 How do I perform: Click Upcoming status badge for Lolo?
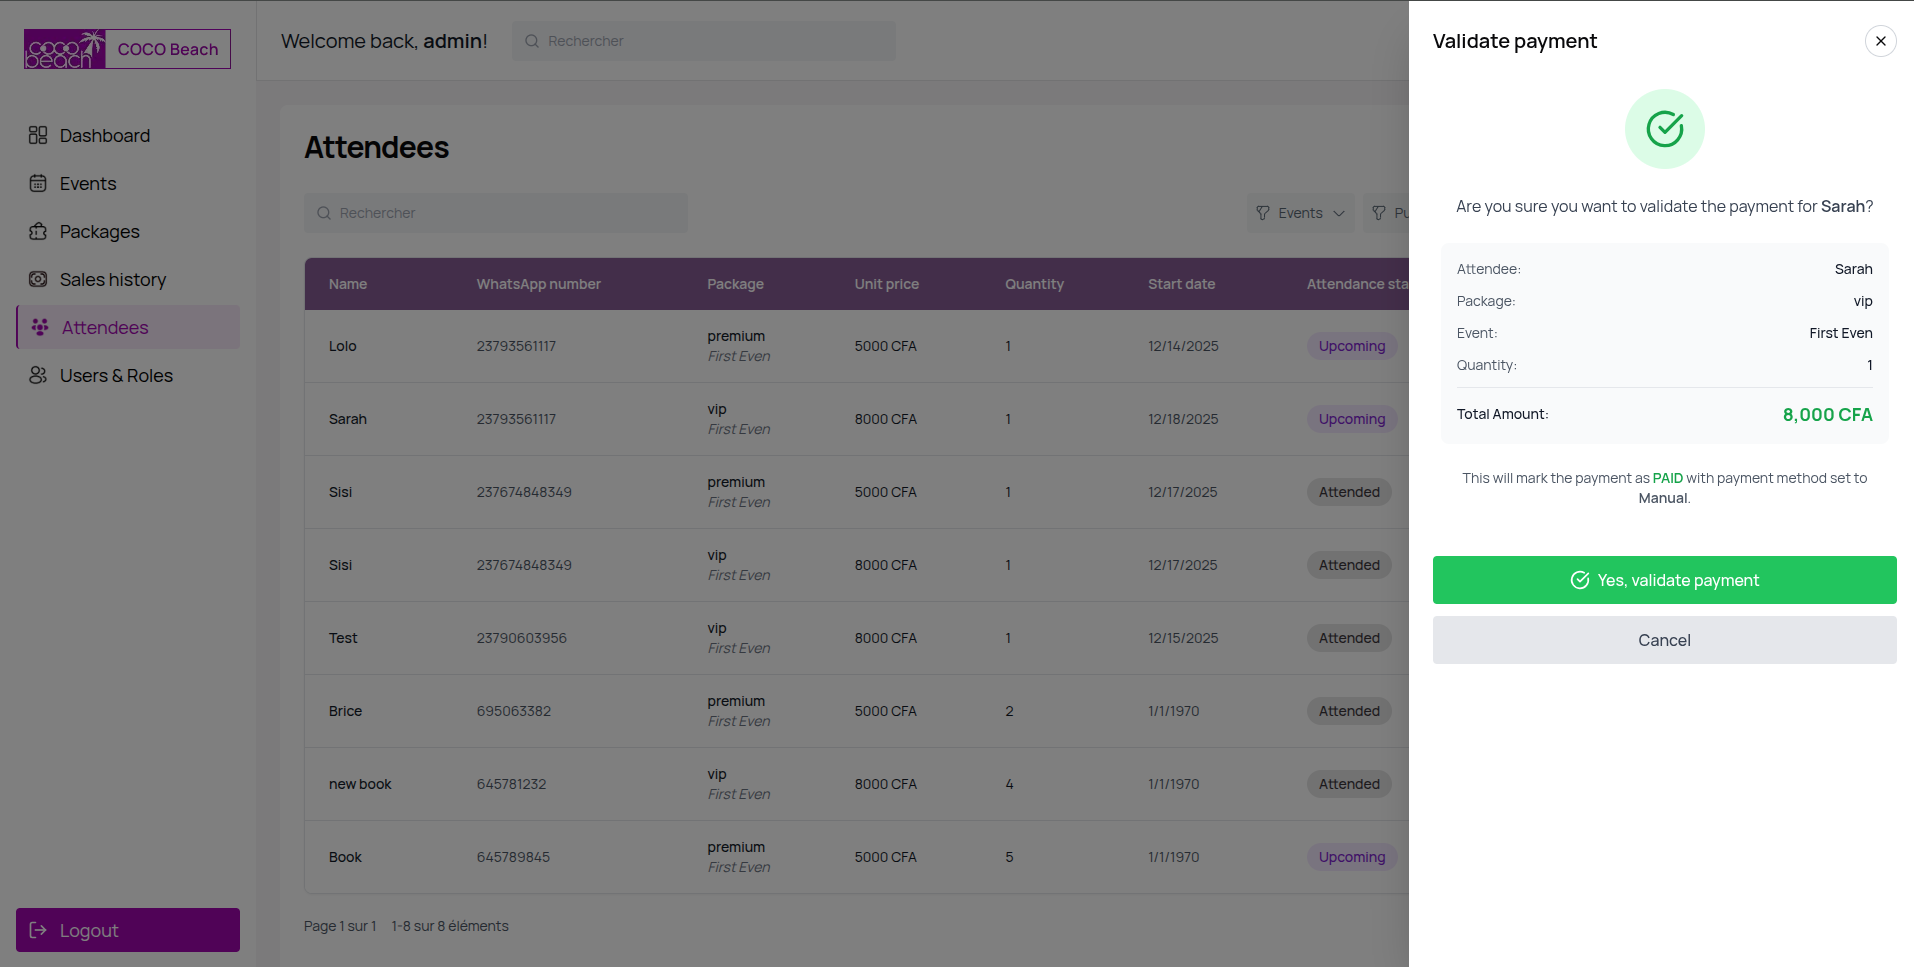pos(1351,346)
